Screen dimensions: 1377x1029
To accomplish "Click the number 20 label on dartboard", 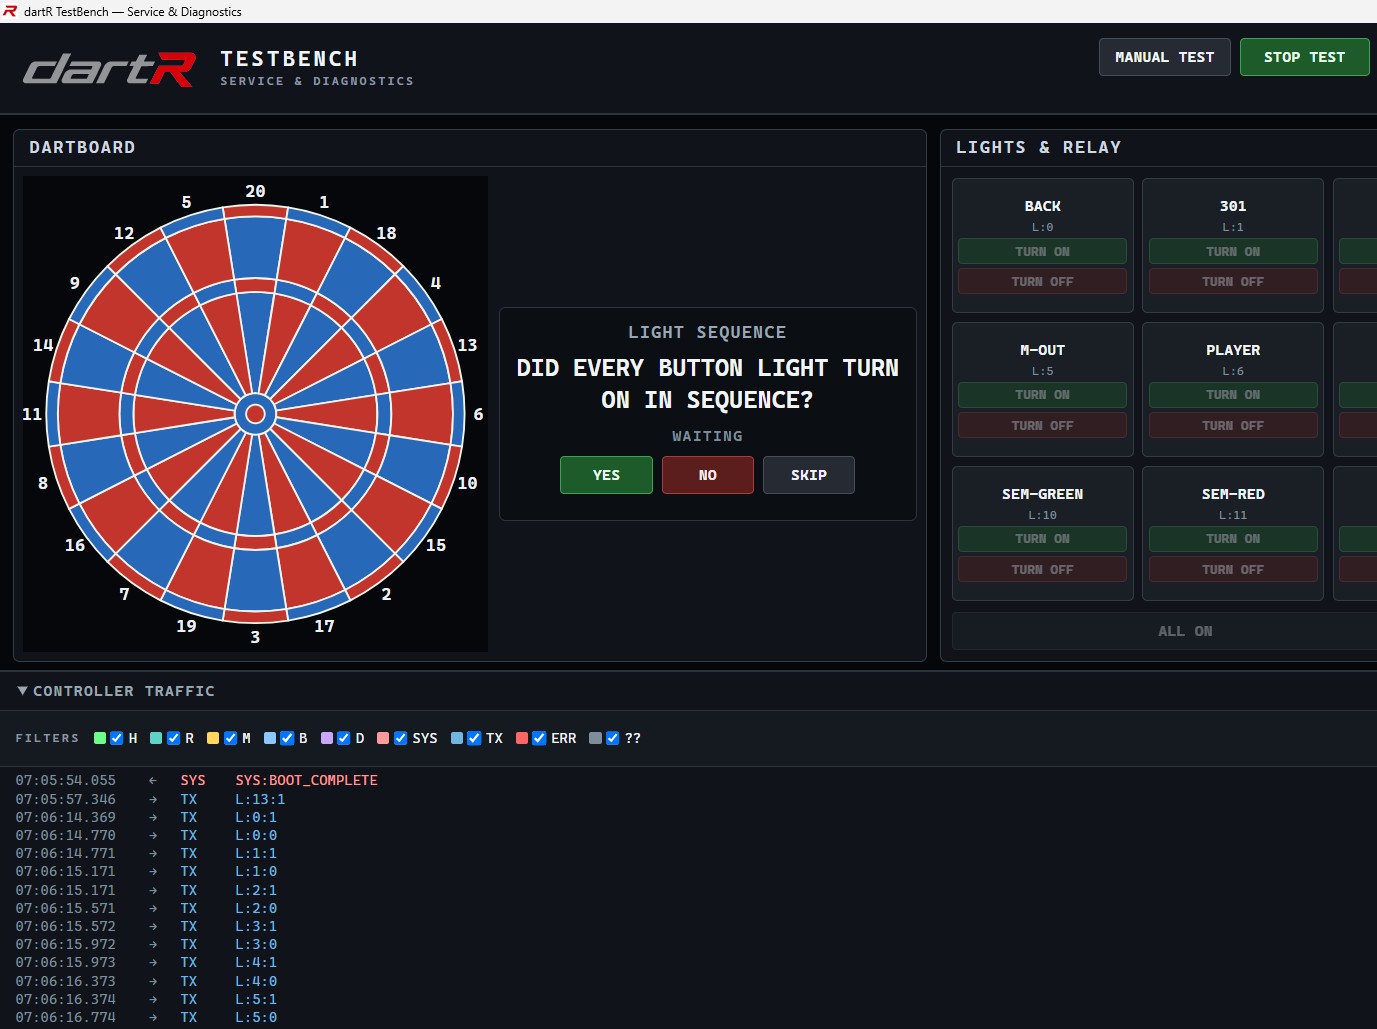I will pos(255,191).
